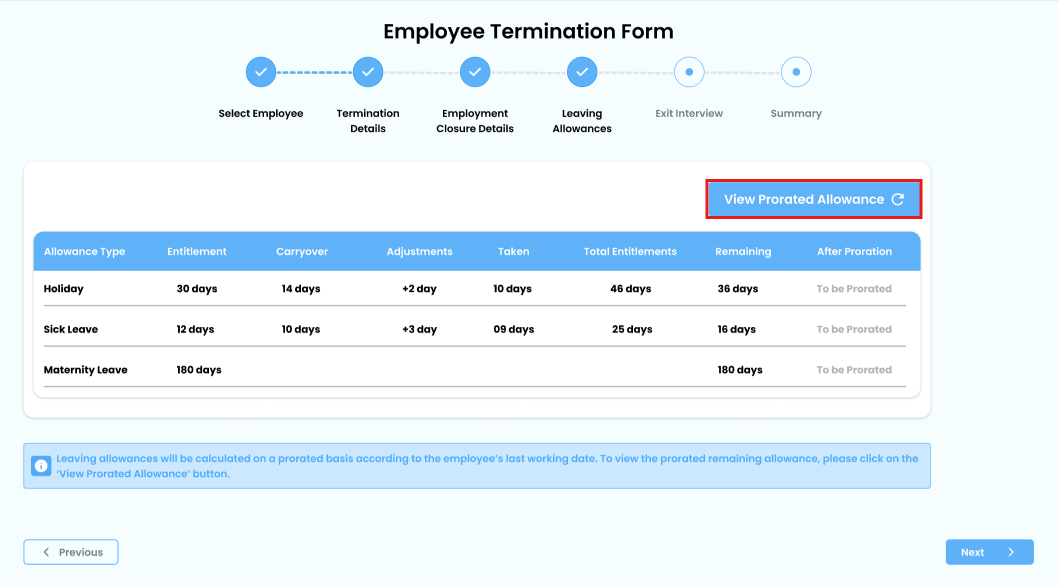Click the Exit Interview step circle
1059x587 pixels.
689,72
